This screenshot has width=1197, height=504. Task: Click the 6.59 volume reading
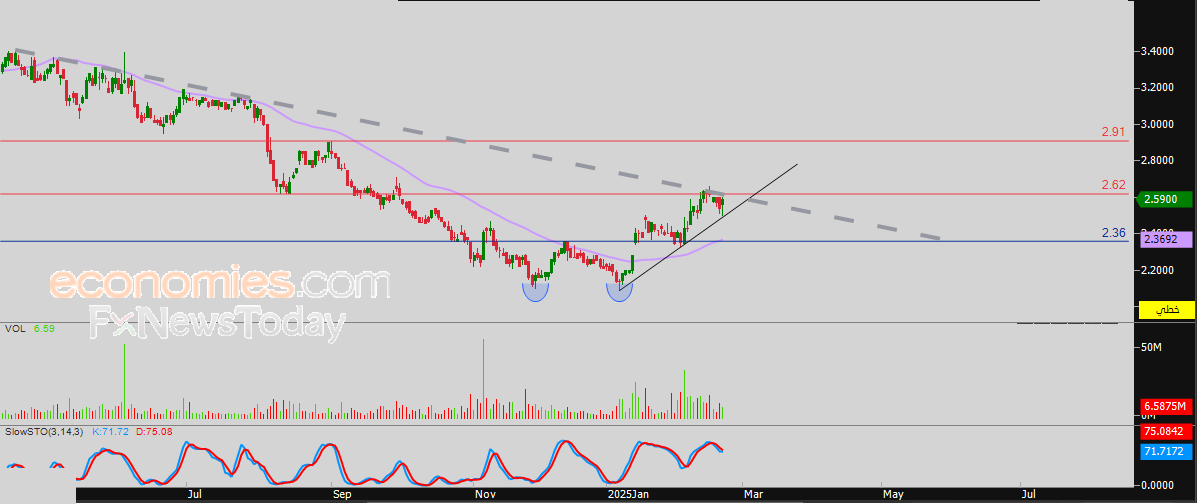[x=44, y=328]
